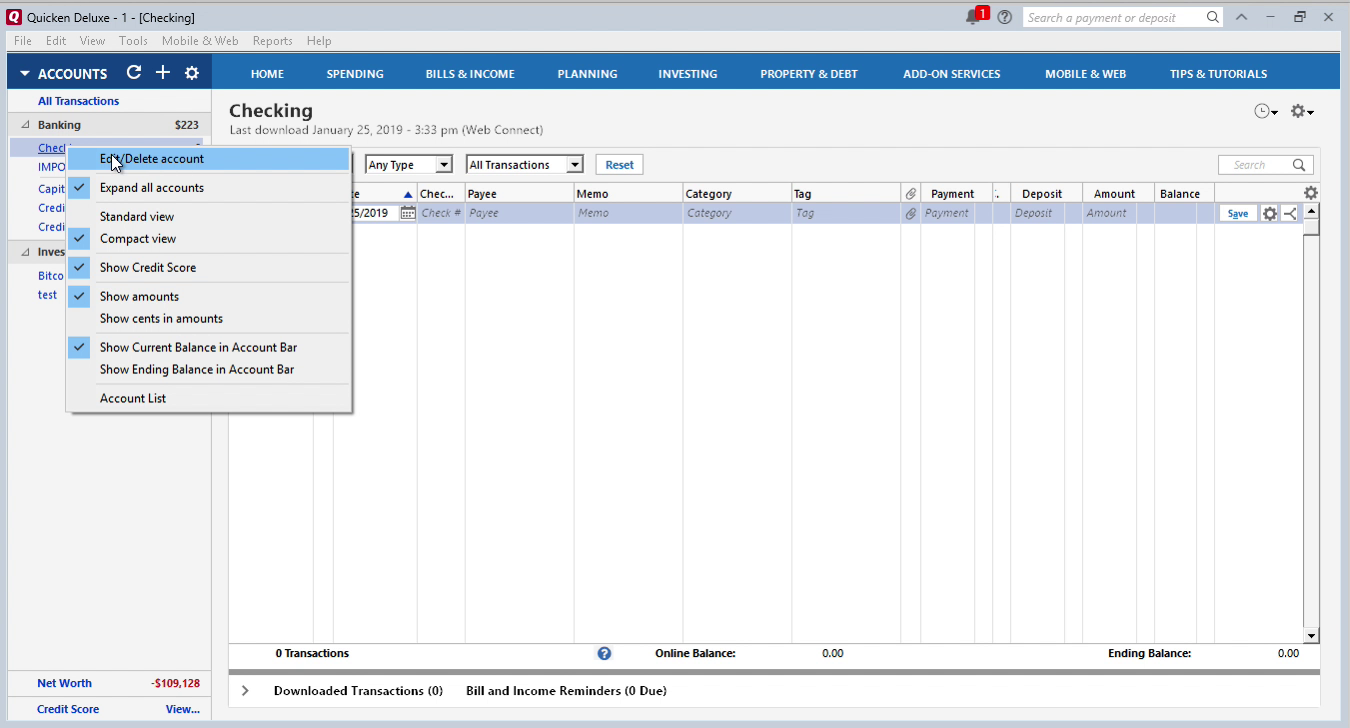This screenshot has width=1350, height=728.
Task: Click the split transaction icon
Action: [1290, 213]
